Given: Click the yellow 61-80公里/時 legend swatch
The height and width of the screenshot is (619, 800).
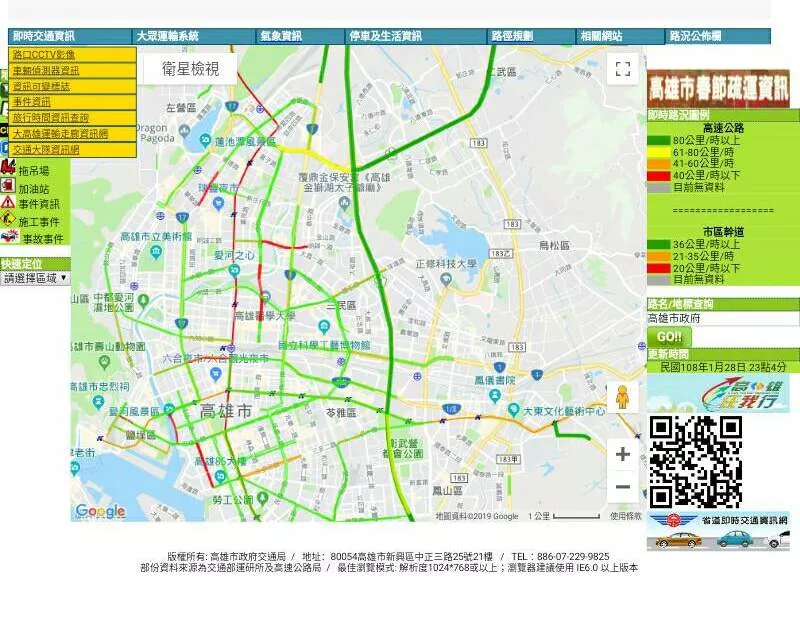Looking at the screenshot, I should coord(659,152).
